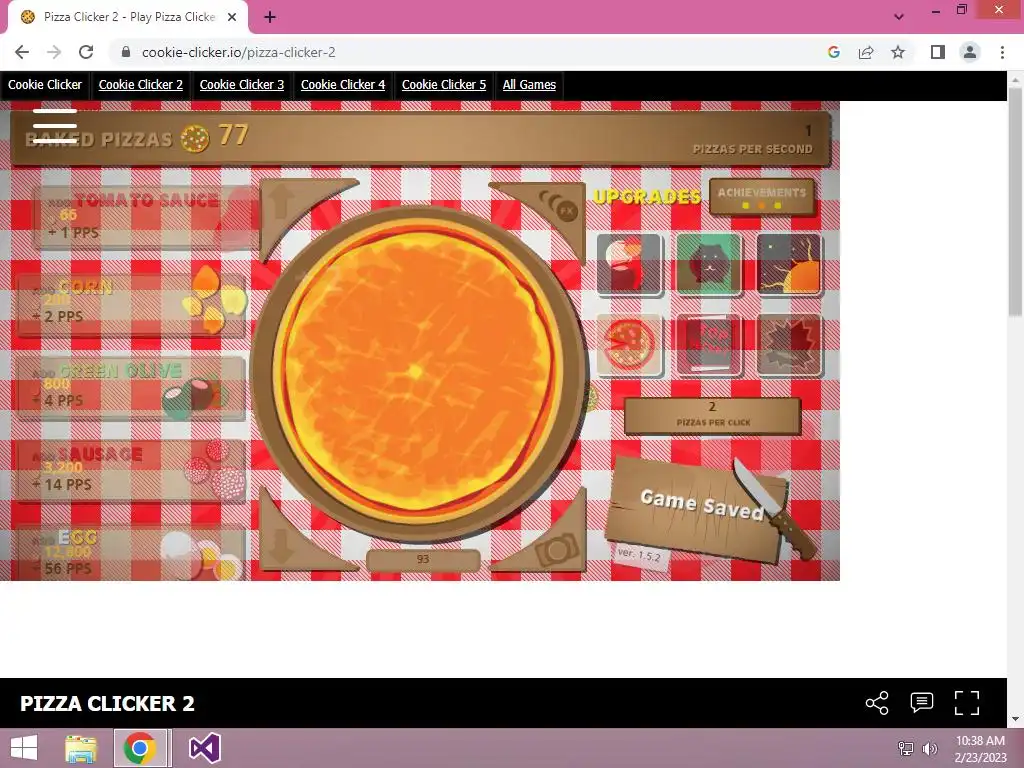Open Cookie Clicker 3 link
The image size is (1024, 768).
point(242,85)
